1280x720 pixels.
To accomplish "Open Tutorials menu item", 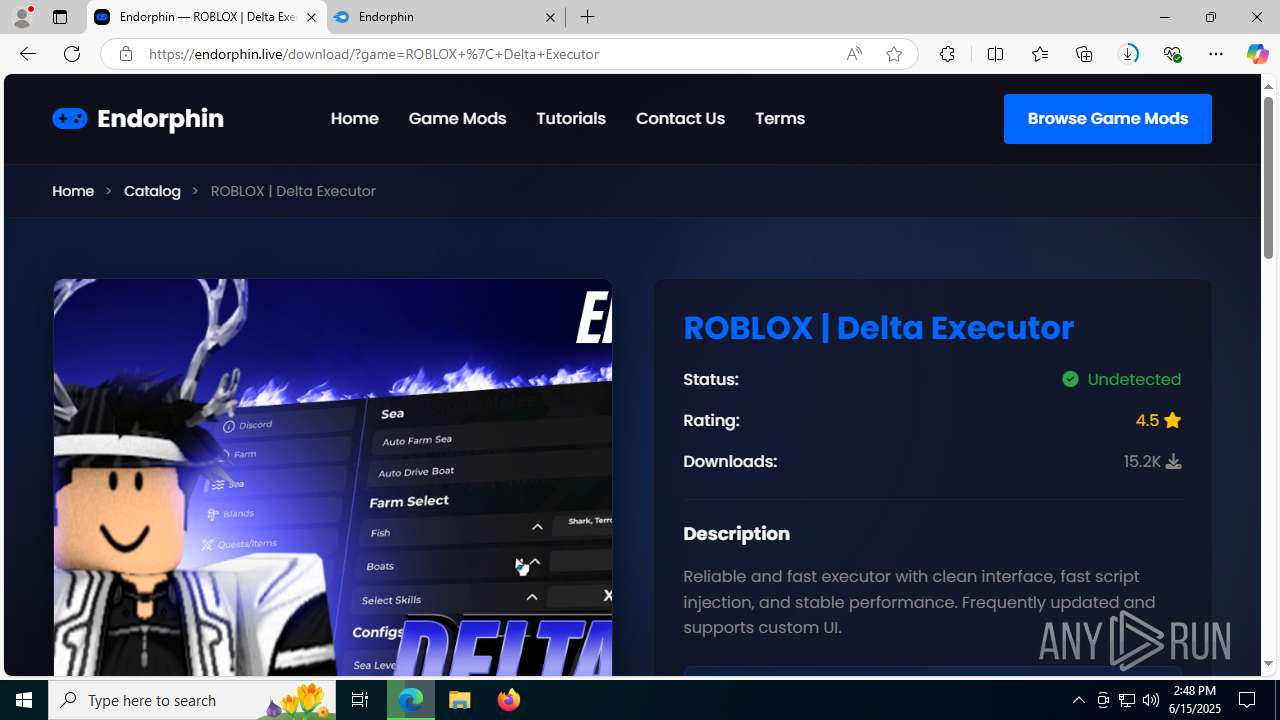I will point(571,118).
